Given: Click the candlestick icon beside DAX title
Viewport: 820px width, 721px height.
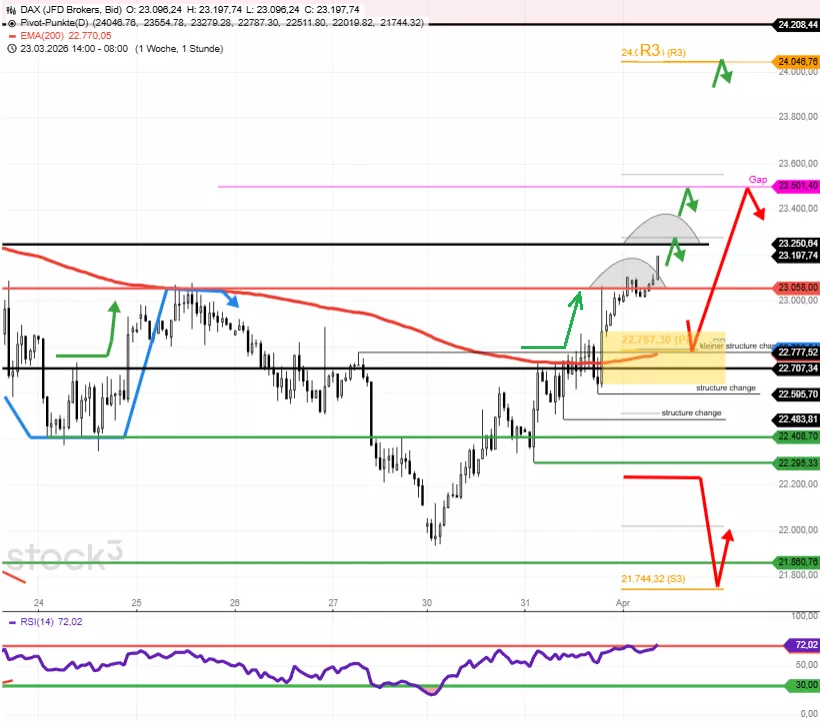Looking at the screenshot, I should pos(10,7).
